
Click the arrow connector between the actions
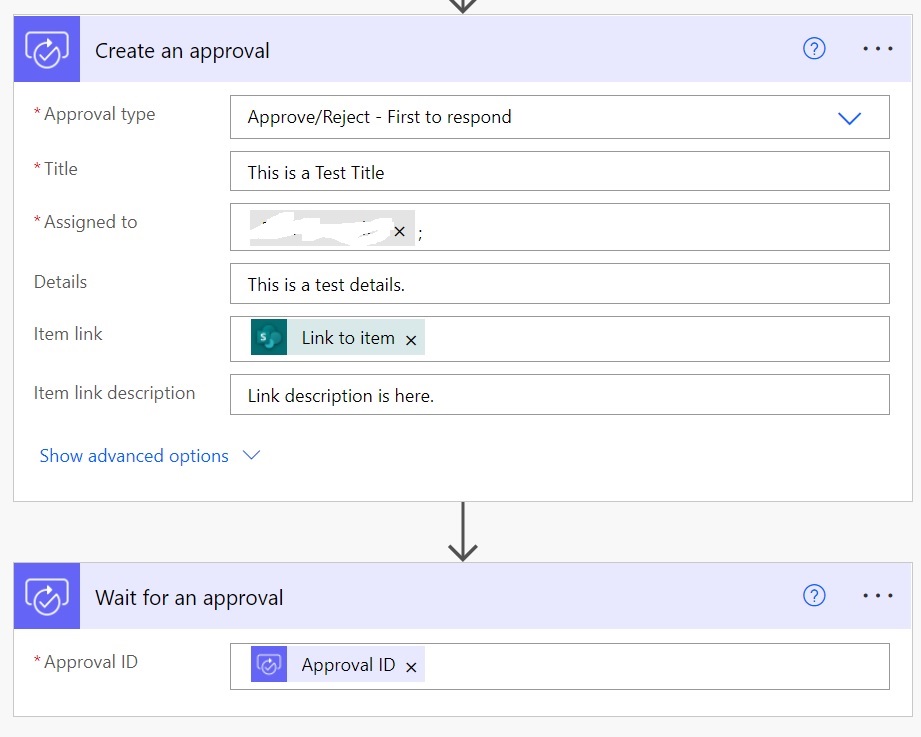[x=462, y=531]
